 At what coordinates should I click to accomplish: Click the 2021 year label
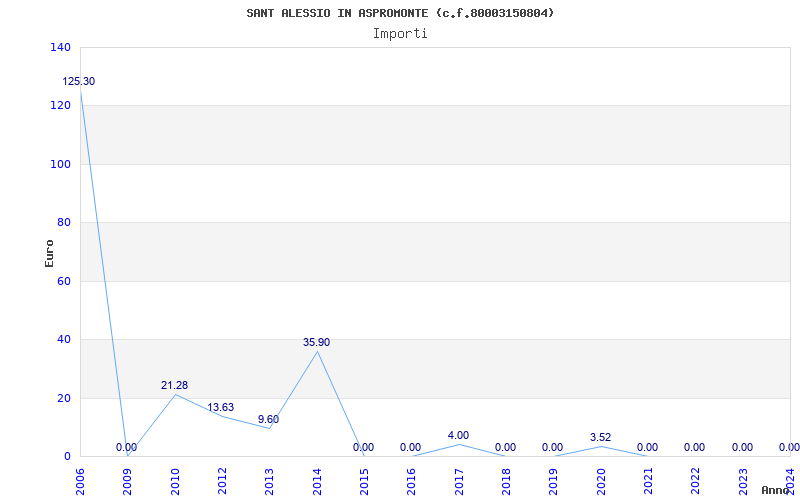648,481
